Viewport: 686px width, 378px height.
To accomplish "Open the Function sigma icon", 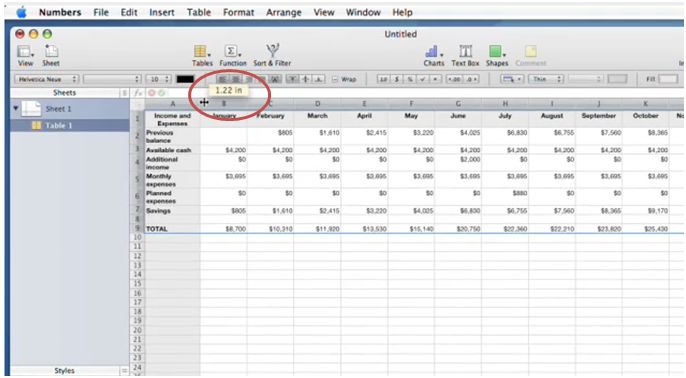I will pos(232,52).
